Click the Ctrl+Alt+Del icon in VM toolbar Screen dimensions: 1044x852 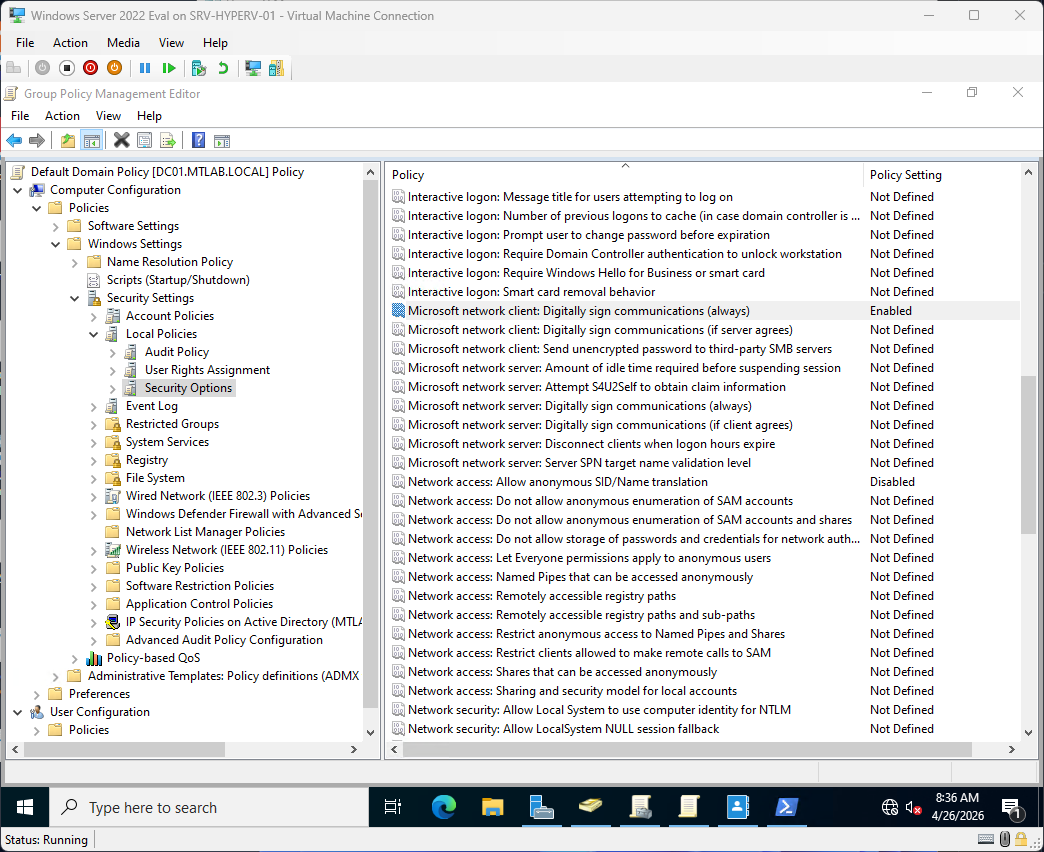coord(13,68)
